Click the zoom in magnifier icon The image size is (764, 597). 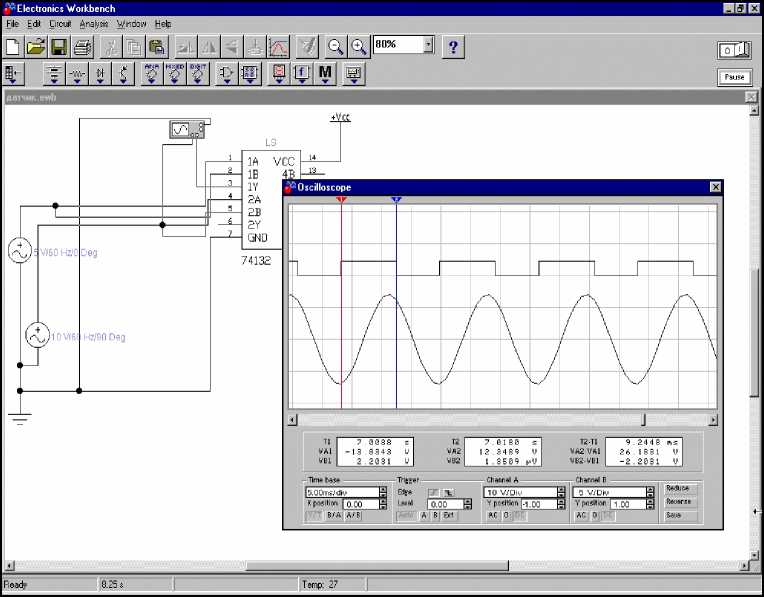tap(358, 46)
